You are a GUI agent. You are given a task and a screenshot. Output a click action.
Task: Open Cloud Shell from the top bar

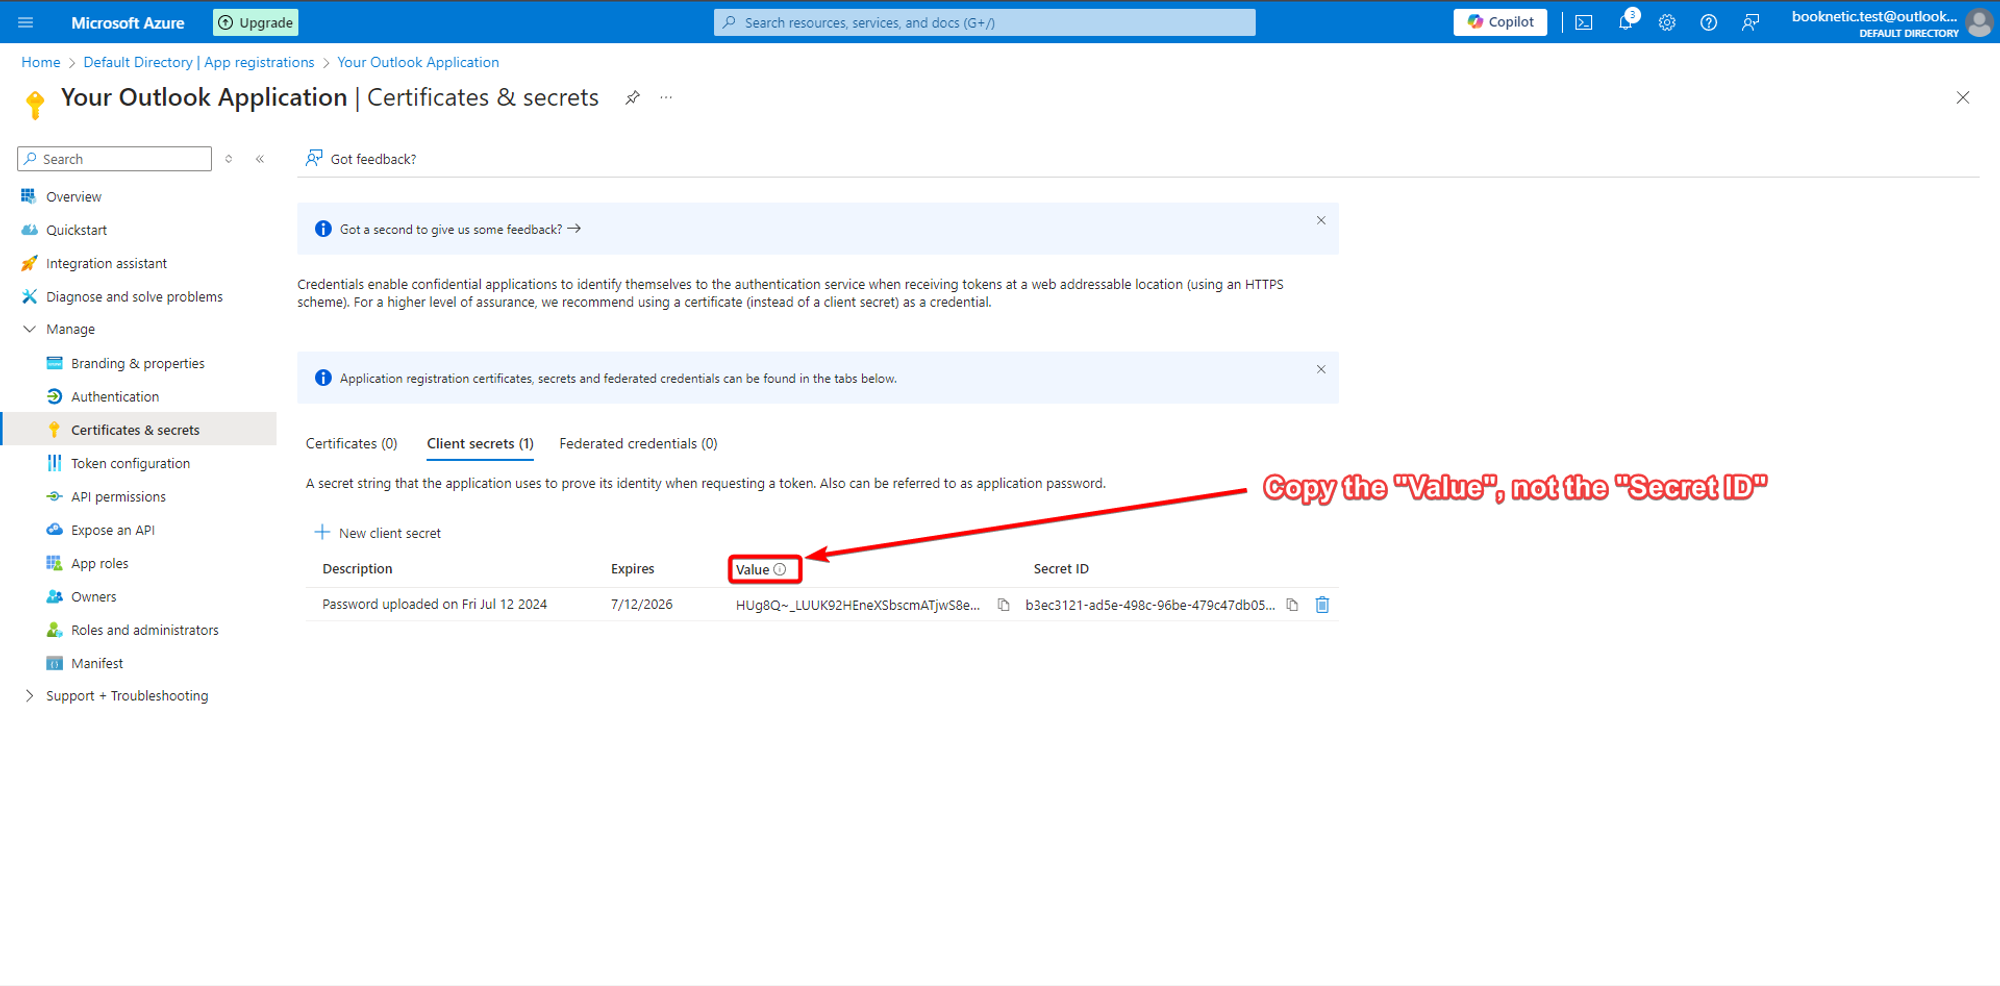pyautogui.click(x=1584, y=22)
